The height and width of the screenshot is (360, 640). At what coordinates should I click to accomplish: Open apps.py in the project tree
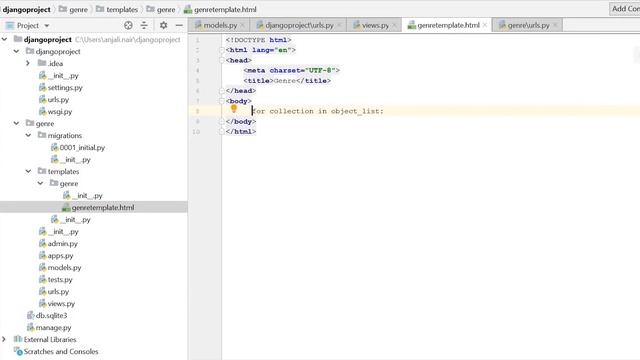pos(60,256)
